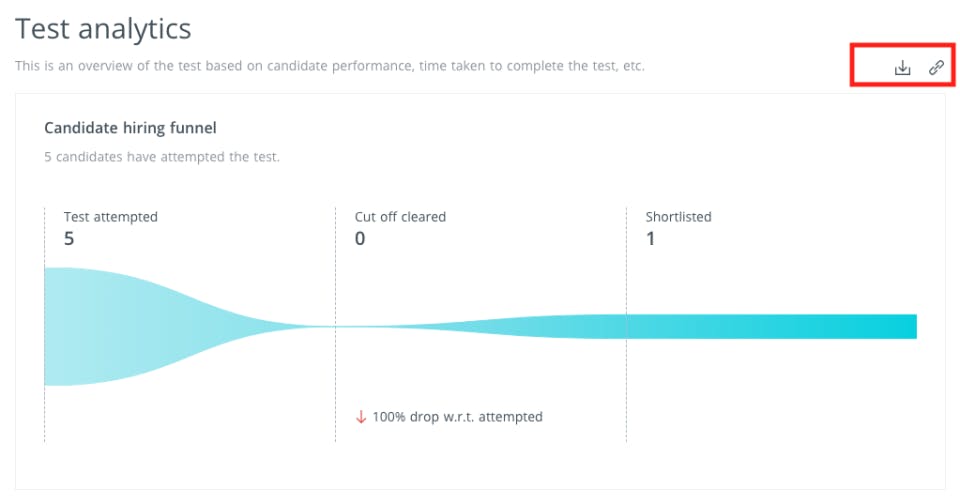The image size is (960, 504).
Task: Click the funnel's narrowest point at cut off
Action: pyautogui.click(x=336, y=326)
